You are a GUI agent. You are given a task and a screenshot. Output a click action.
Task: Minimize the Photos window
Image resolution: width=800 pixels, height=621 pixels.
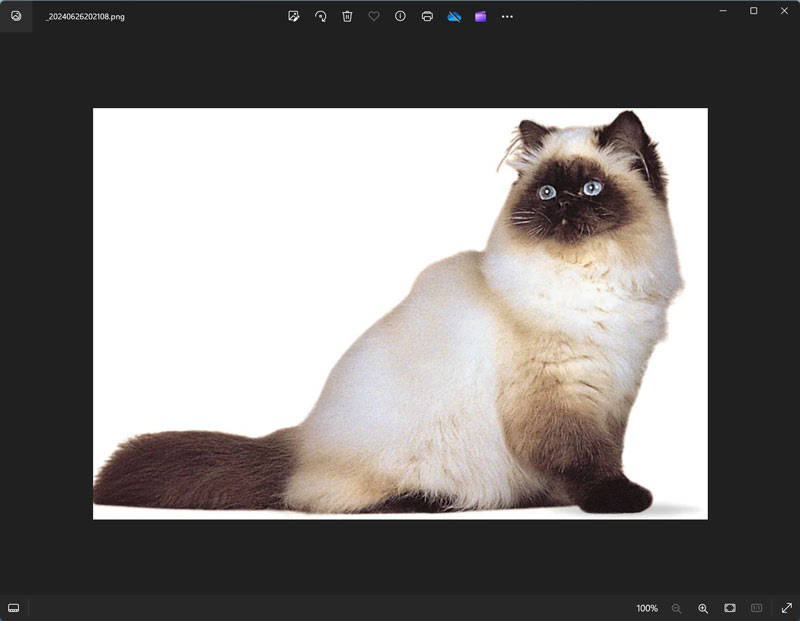point(723,11)
